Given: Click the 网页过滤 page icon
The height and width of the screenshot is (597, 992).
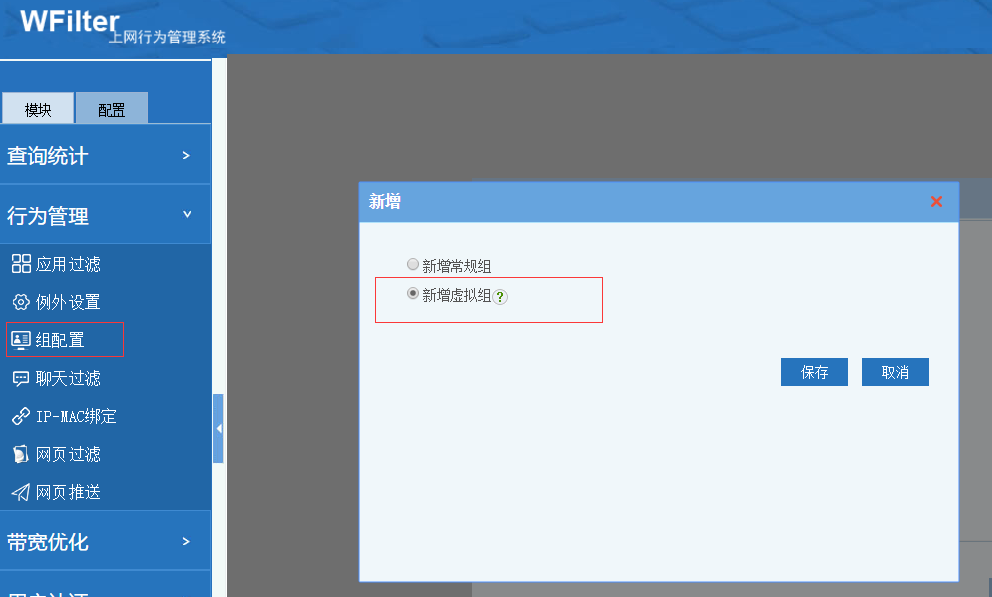Looking at the screenshot, I should (x=21, y=454).
